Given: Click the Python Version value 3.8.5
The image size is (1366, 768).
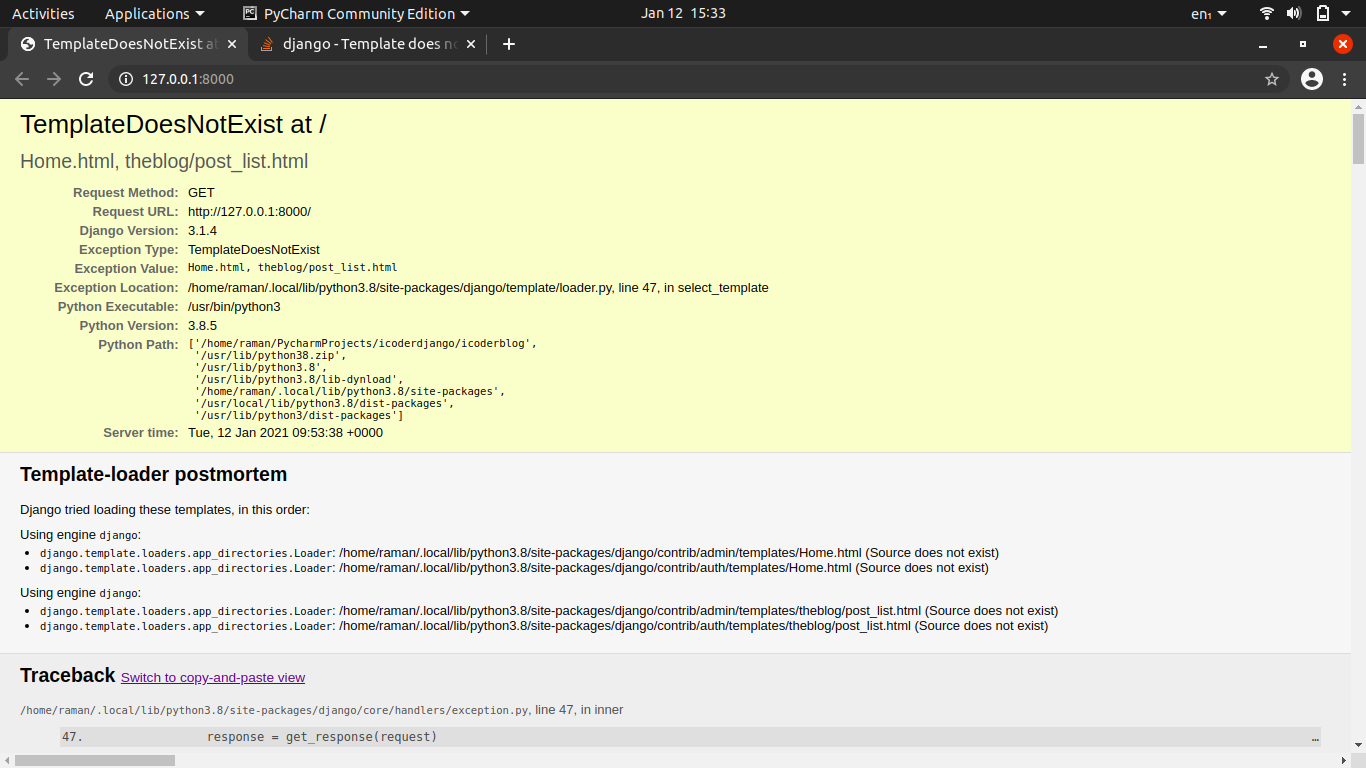Looking at the screenshot, I should [202, 325].
